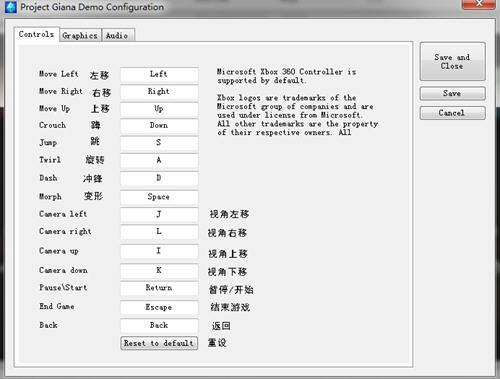Click the Project Giana app icon in title bar
Image resolution: width=500 pixels, height=379 pixels.
10,7
